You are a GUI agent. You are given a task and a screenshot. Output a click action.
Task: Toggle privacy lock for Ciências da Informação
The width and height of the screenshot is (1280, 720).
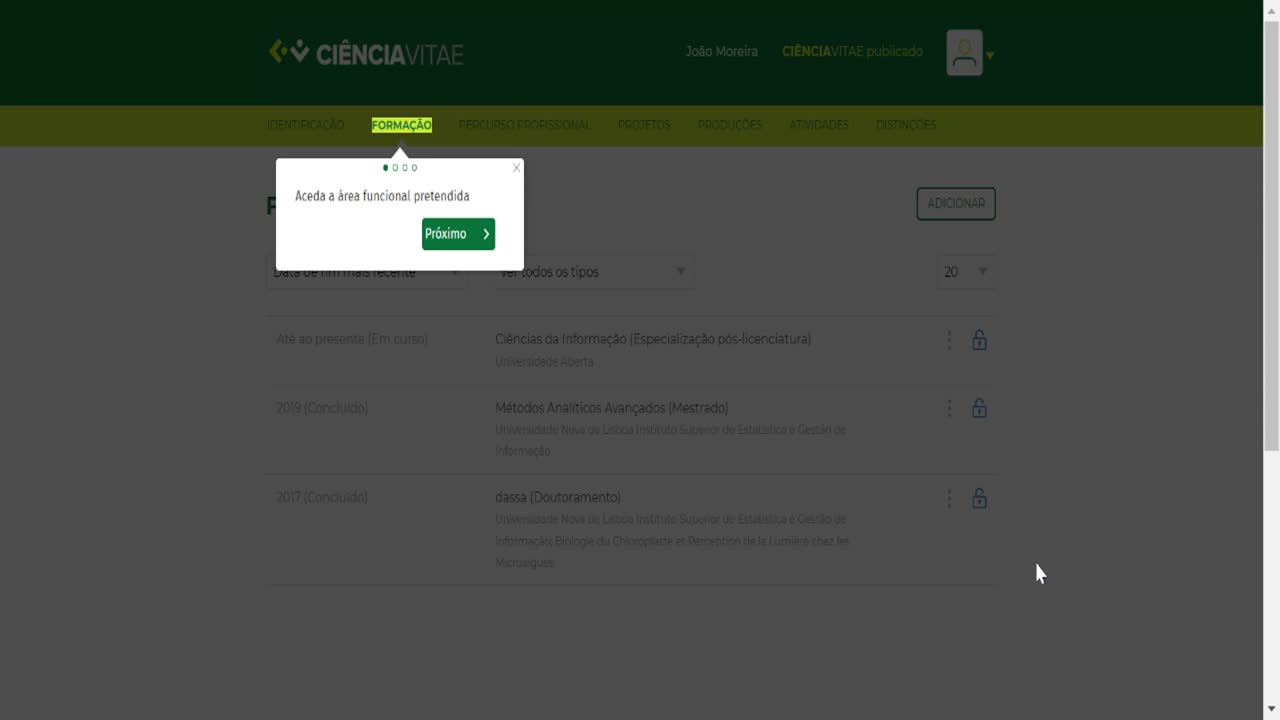(x=979, y=340)
